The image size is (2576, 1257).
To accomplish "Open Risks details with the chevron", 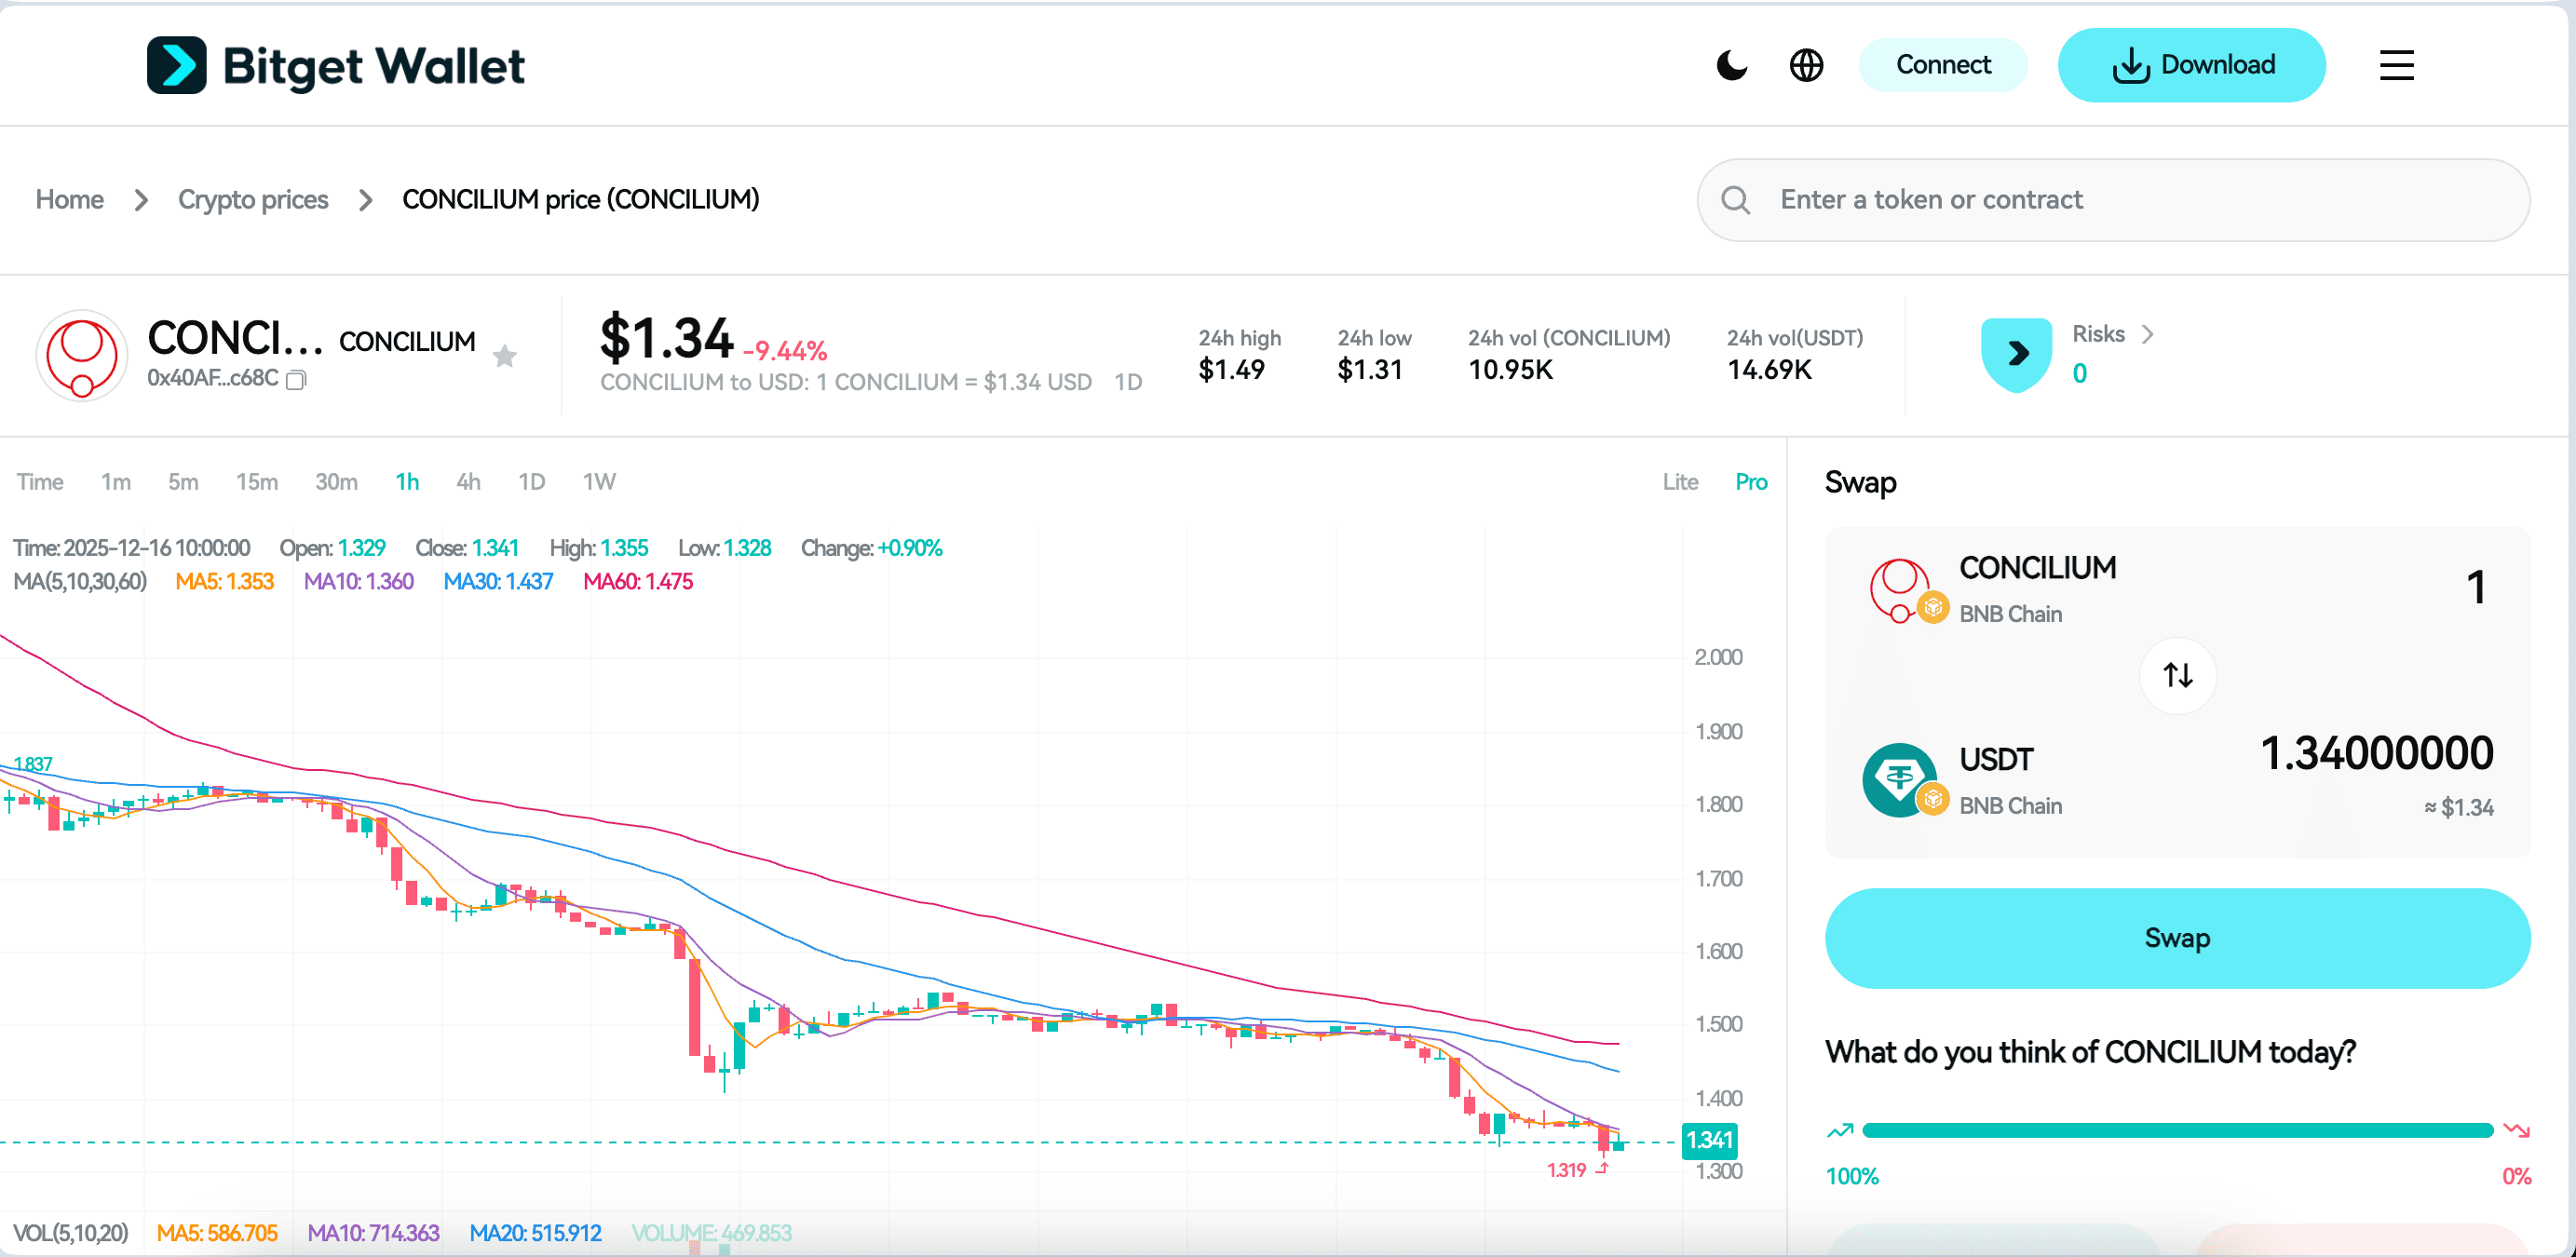I will (2148, 334).
